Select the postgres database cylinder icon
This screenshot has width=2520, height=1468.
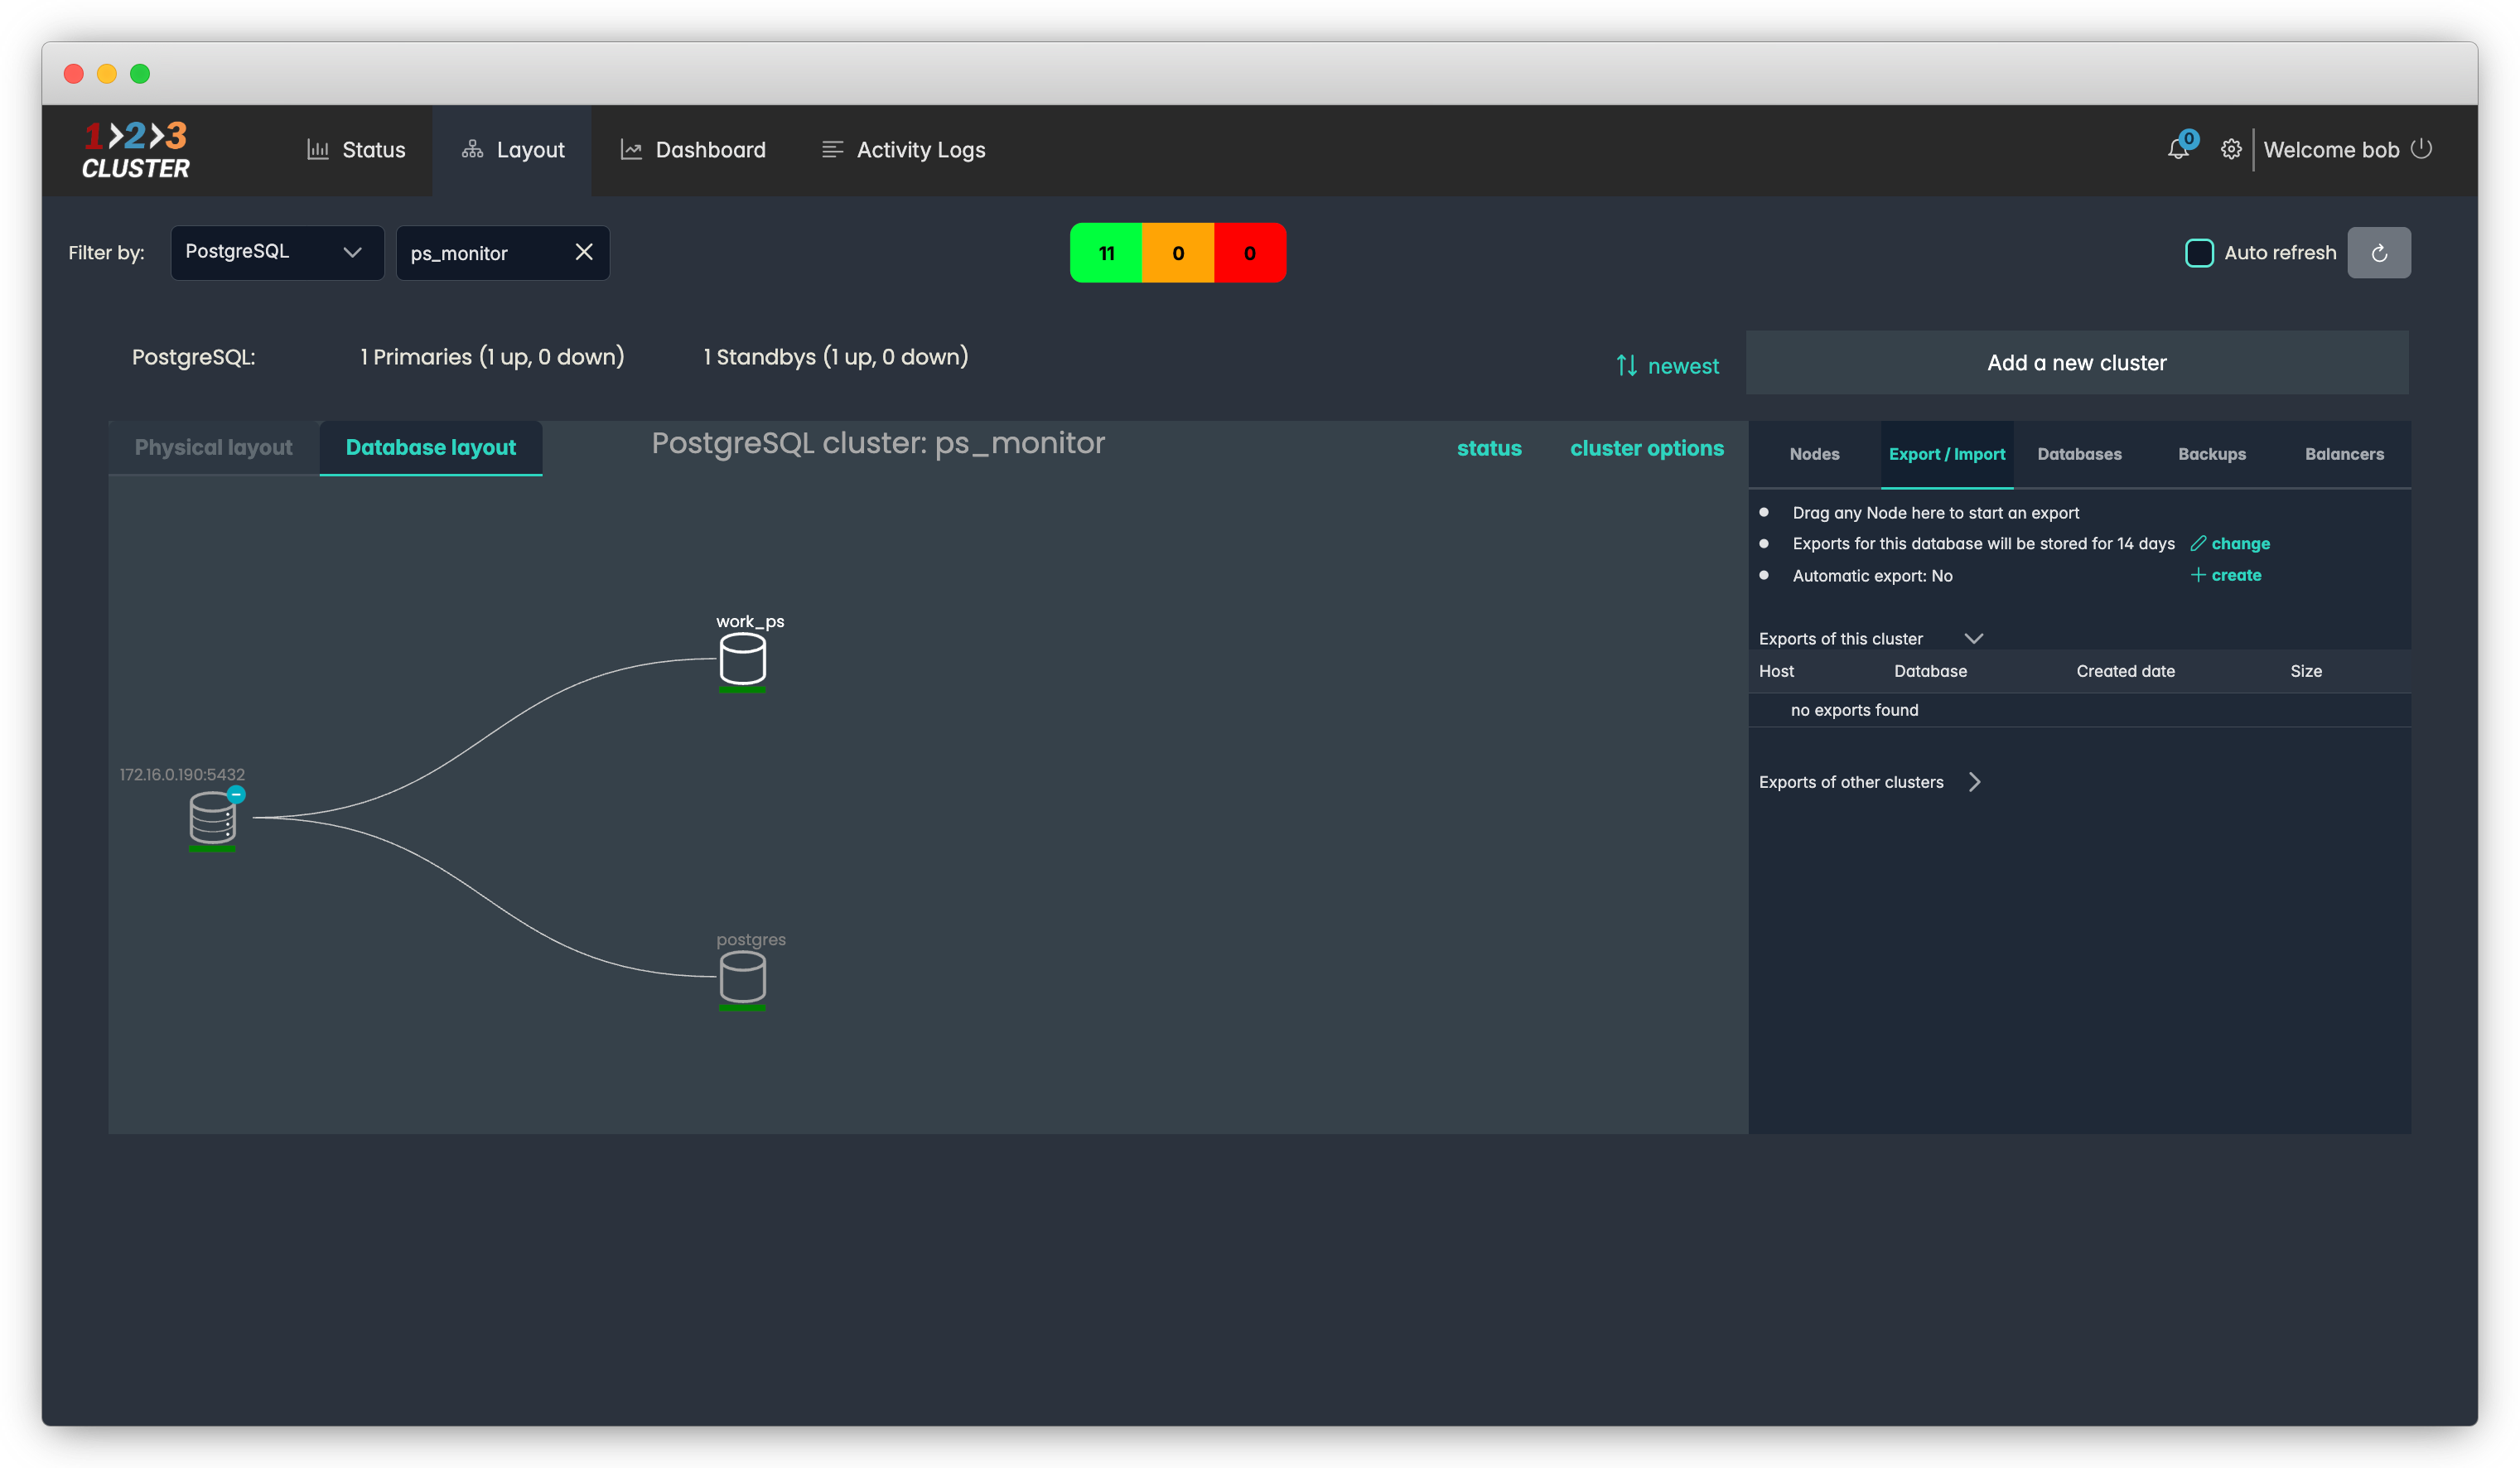click(x=742, y=978)
